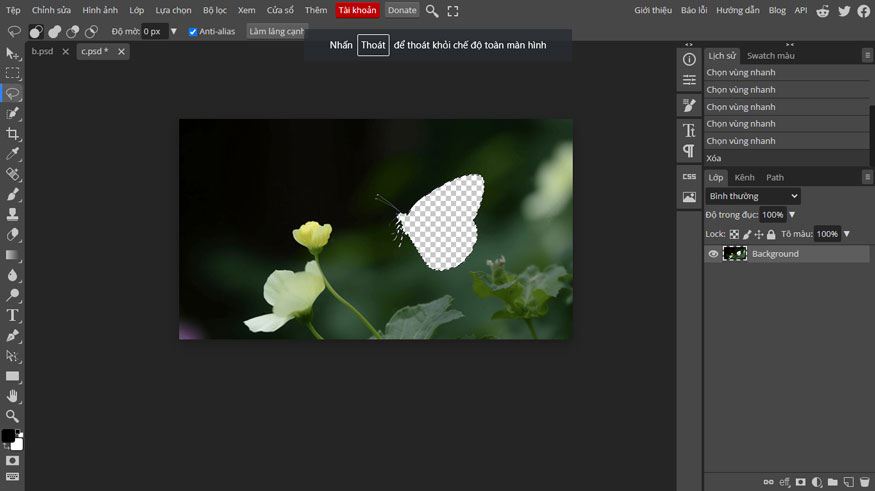Select the Zoom tool in toolbar

pos(13,416)
